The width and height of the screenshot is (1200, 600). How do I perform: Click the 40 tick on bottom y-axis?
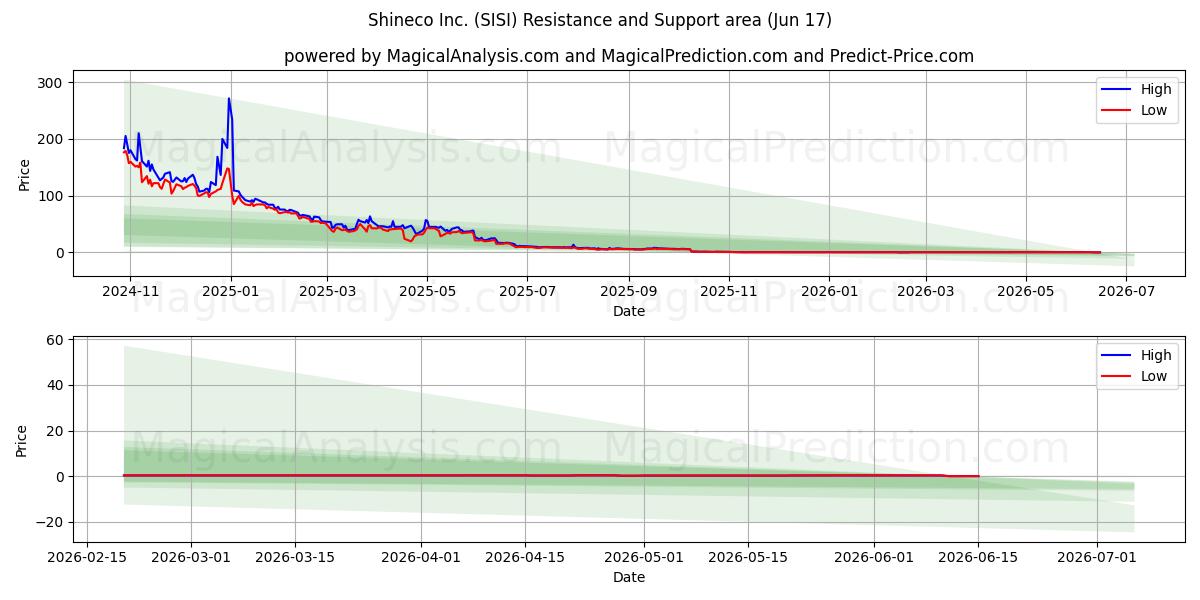tap(55, 385)
